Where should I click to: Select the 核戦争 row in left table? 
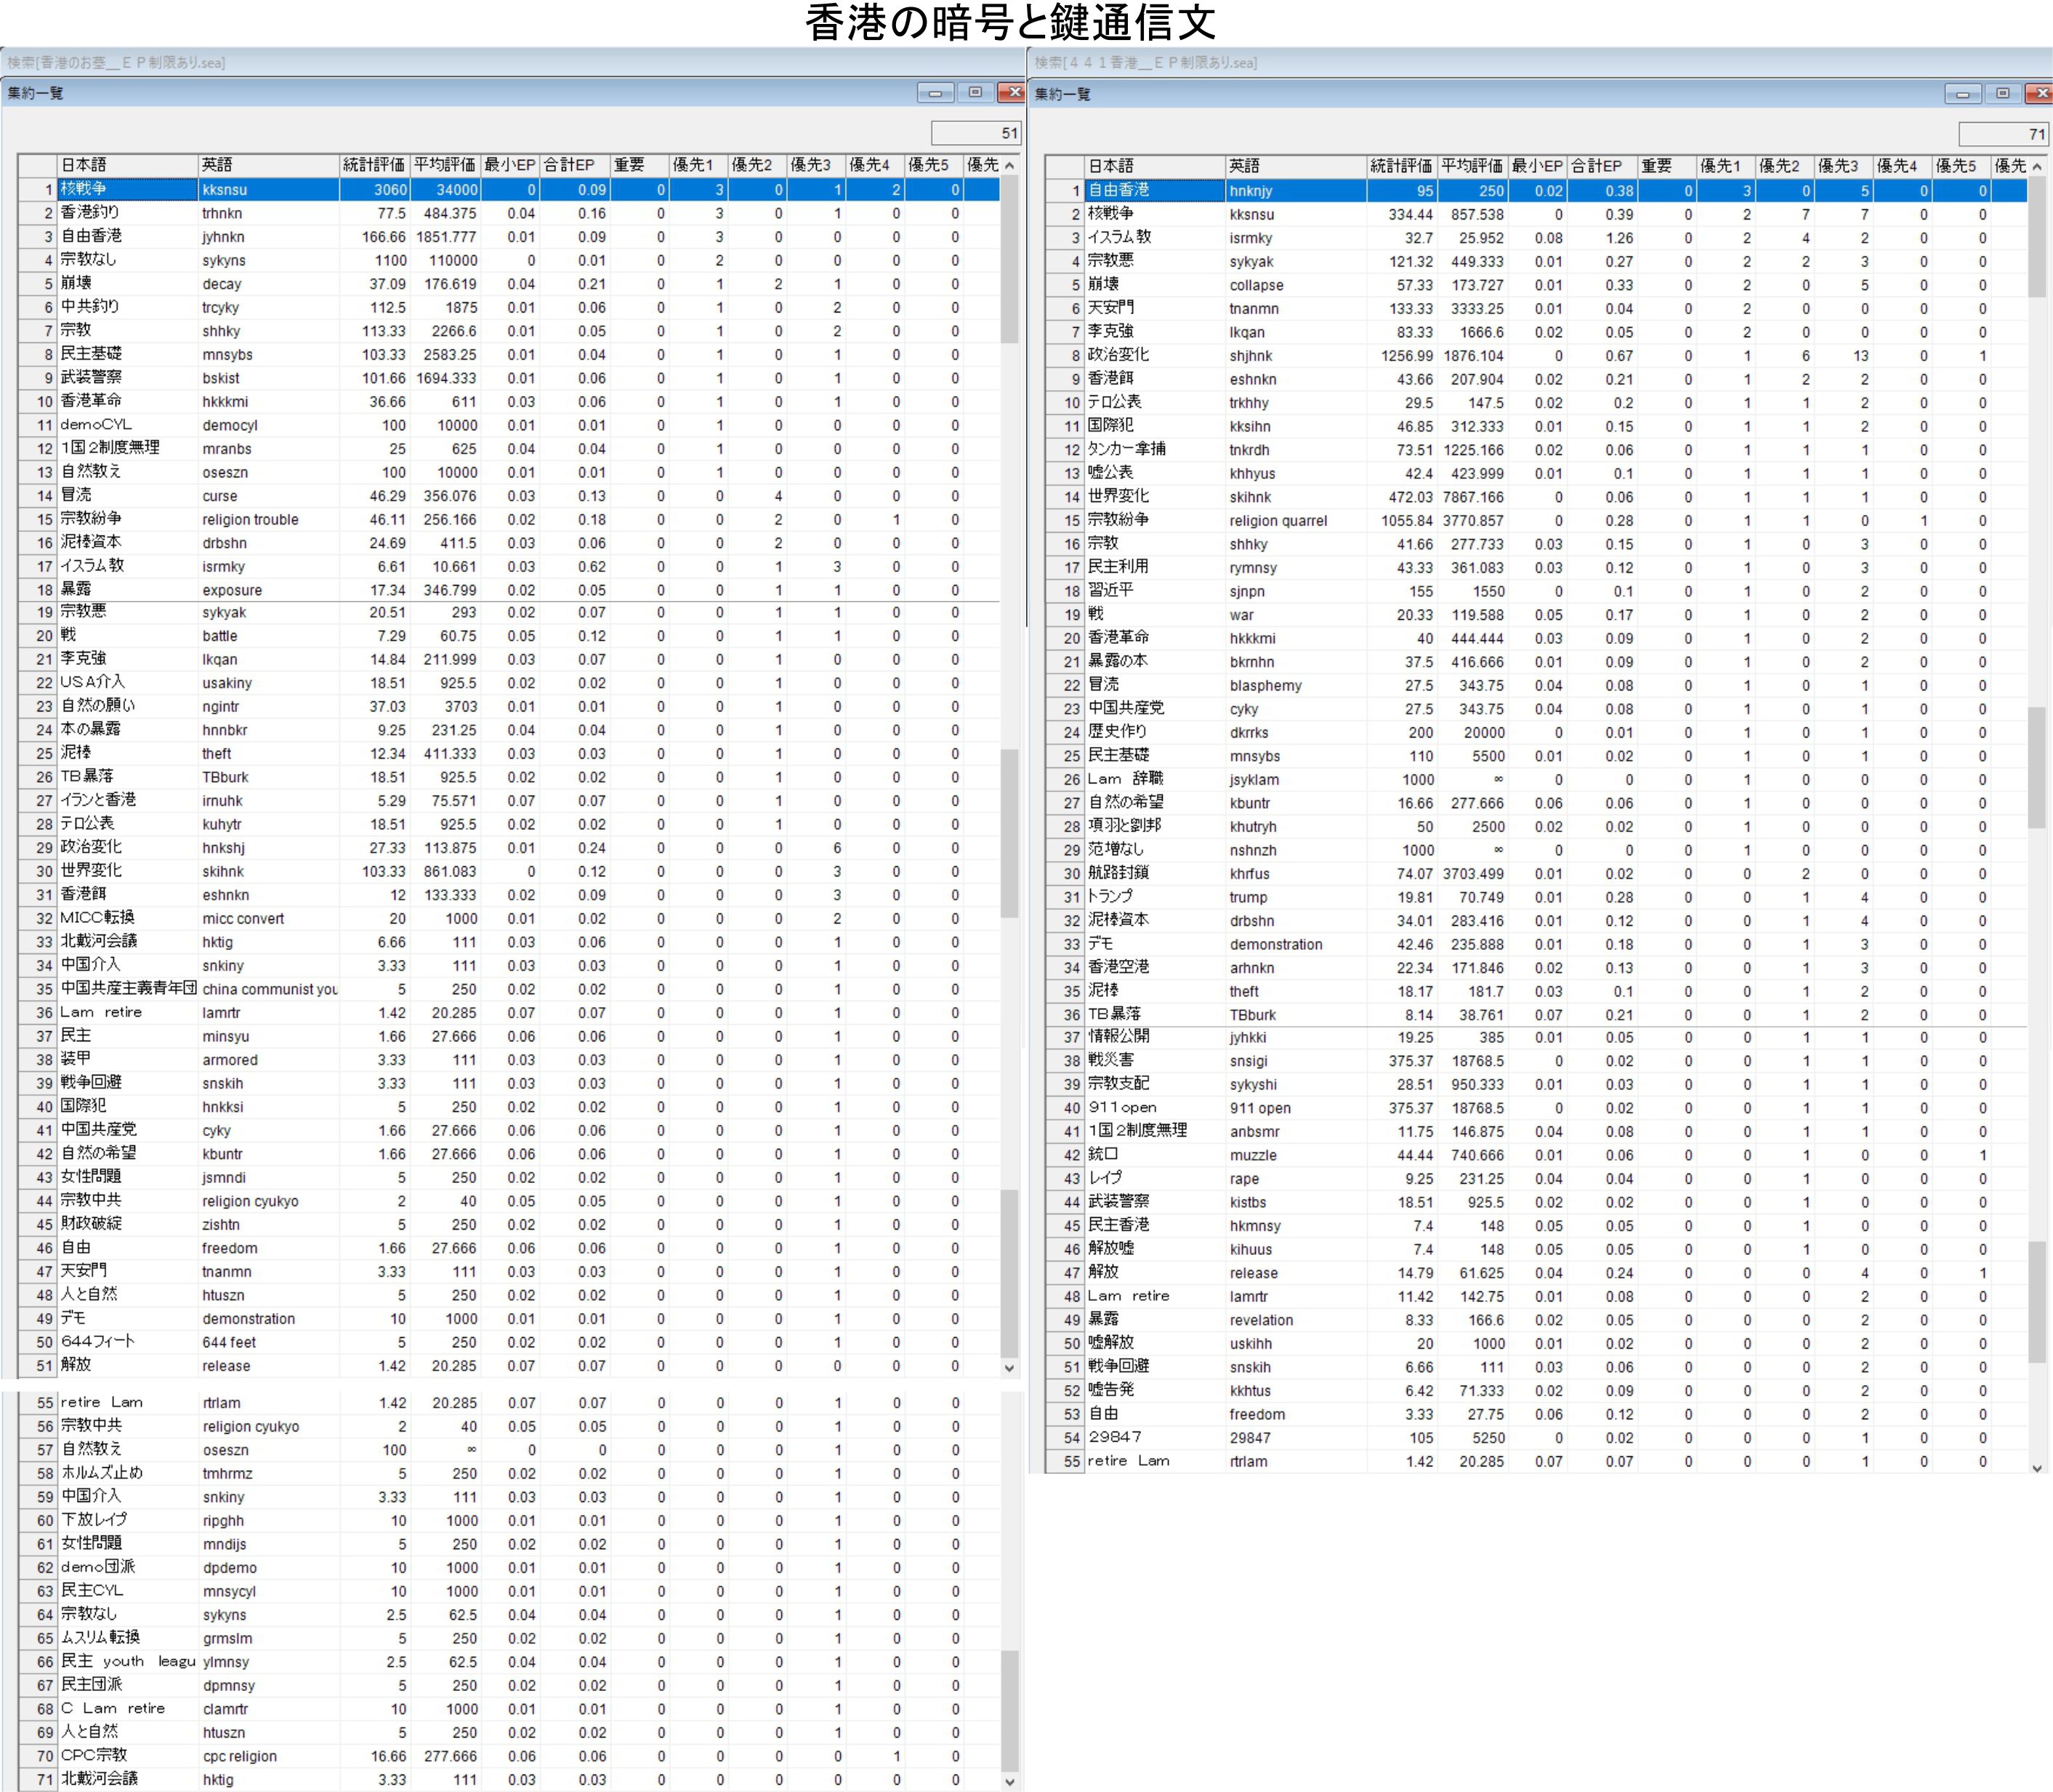tap(127, 189)
